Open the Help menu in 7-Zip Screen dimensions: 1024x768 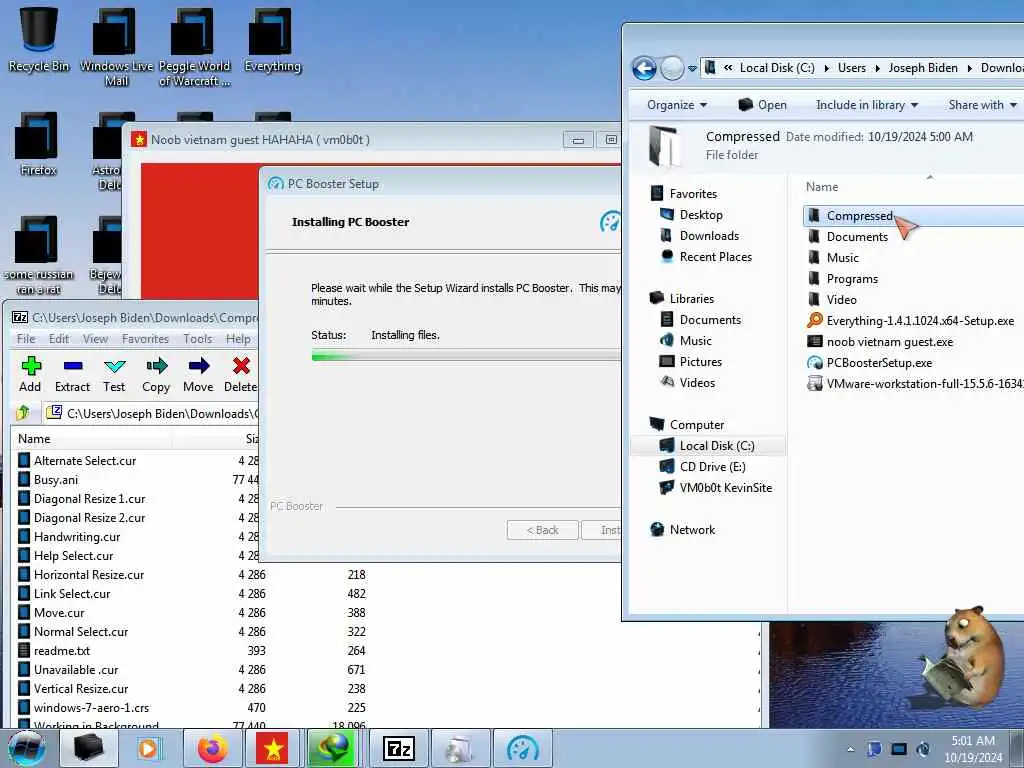(238, 339)
